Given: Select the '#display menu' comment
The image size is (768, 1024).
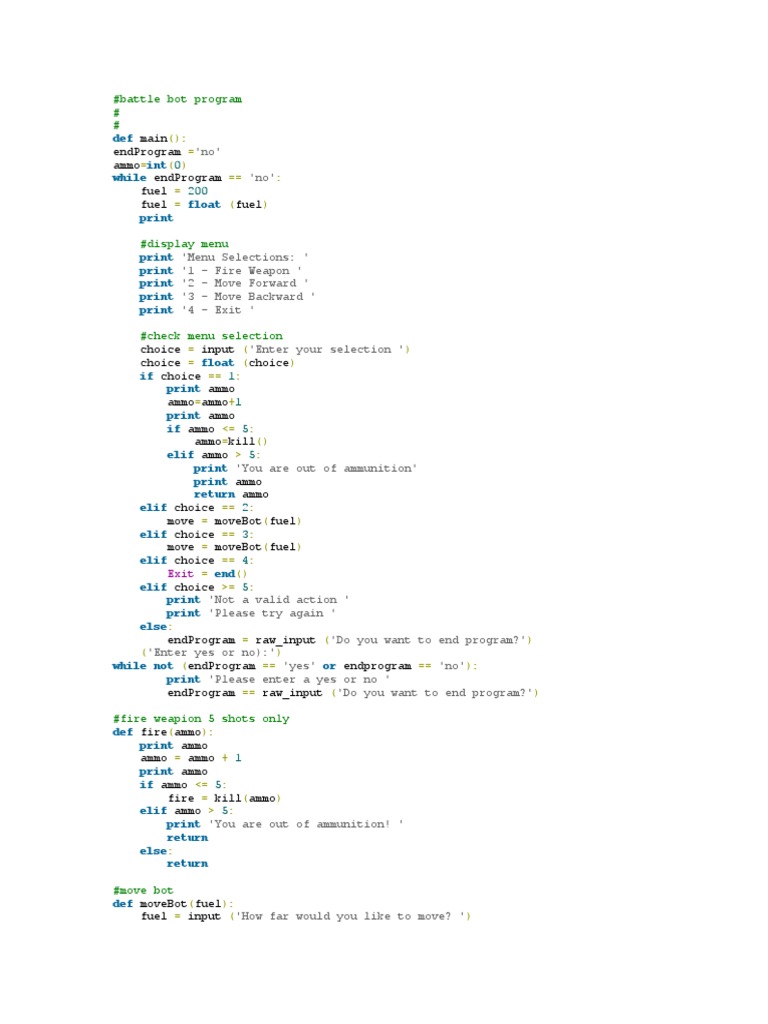Looking at the screenshot, I should 184,244.
